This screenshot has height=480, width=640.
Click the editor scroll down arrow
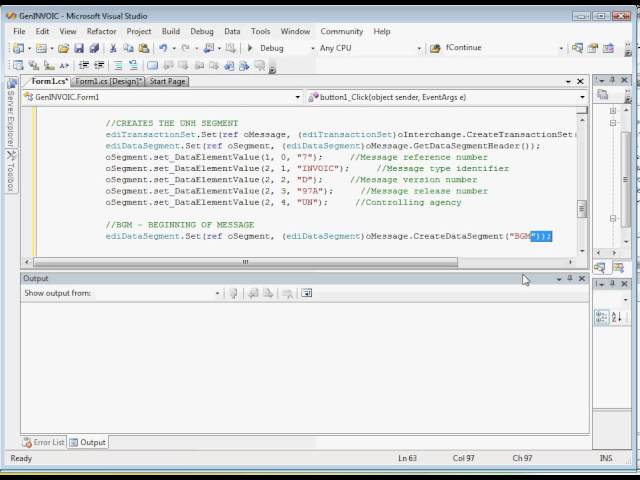click(x=582, y=251)
